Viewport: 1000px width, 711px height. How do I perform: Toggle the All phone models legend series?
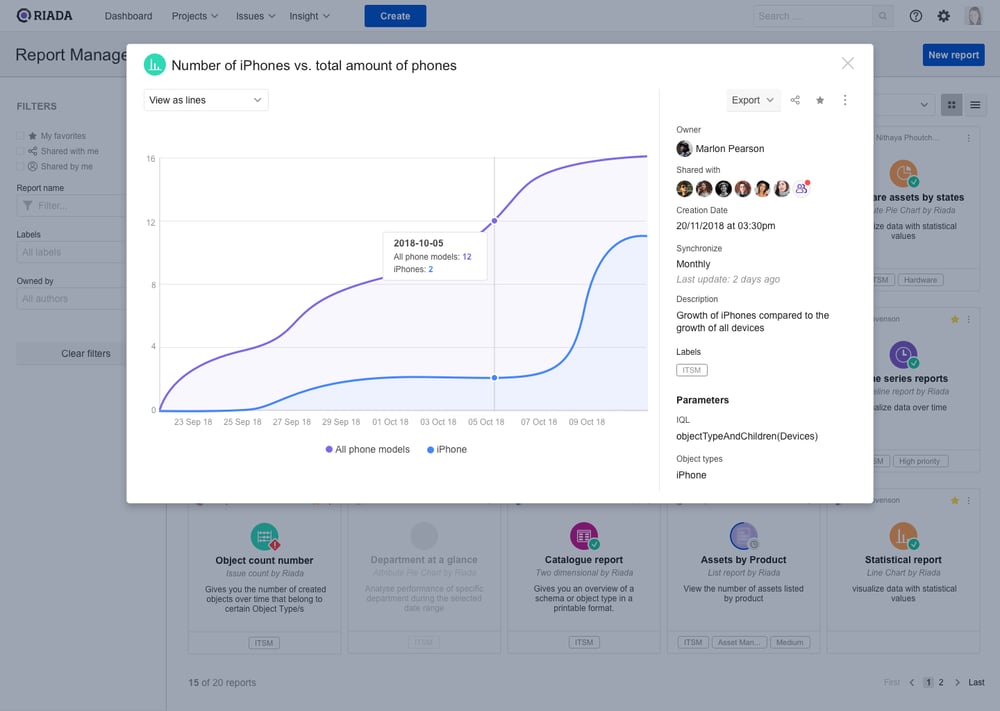tap(368, 450)
